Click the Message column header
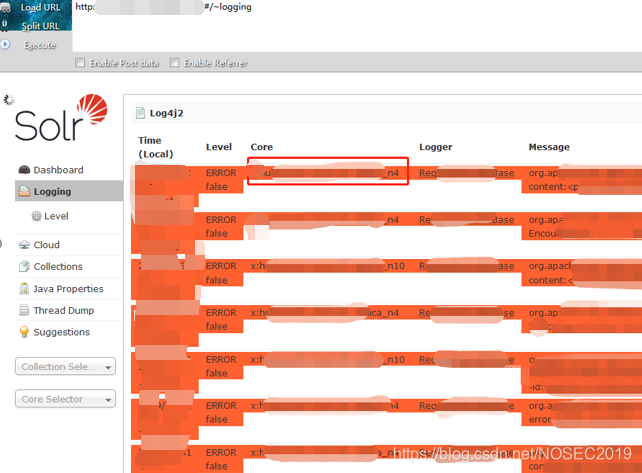This screenshot has width=642, height=473. (x=549, y=147)
